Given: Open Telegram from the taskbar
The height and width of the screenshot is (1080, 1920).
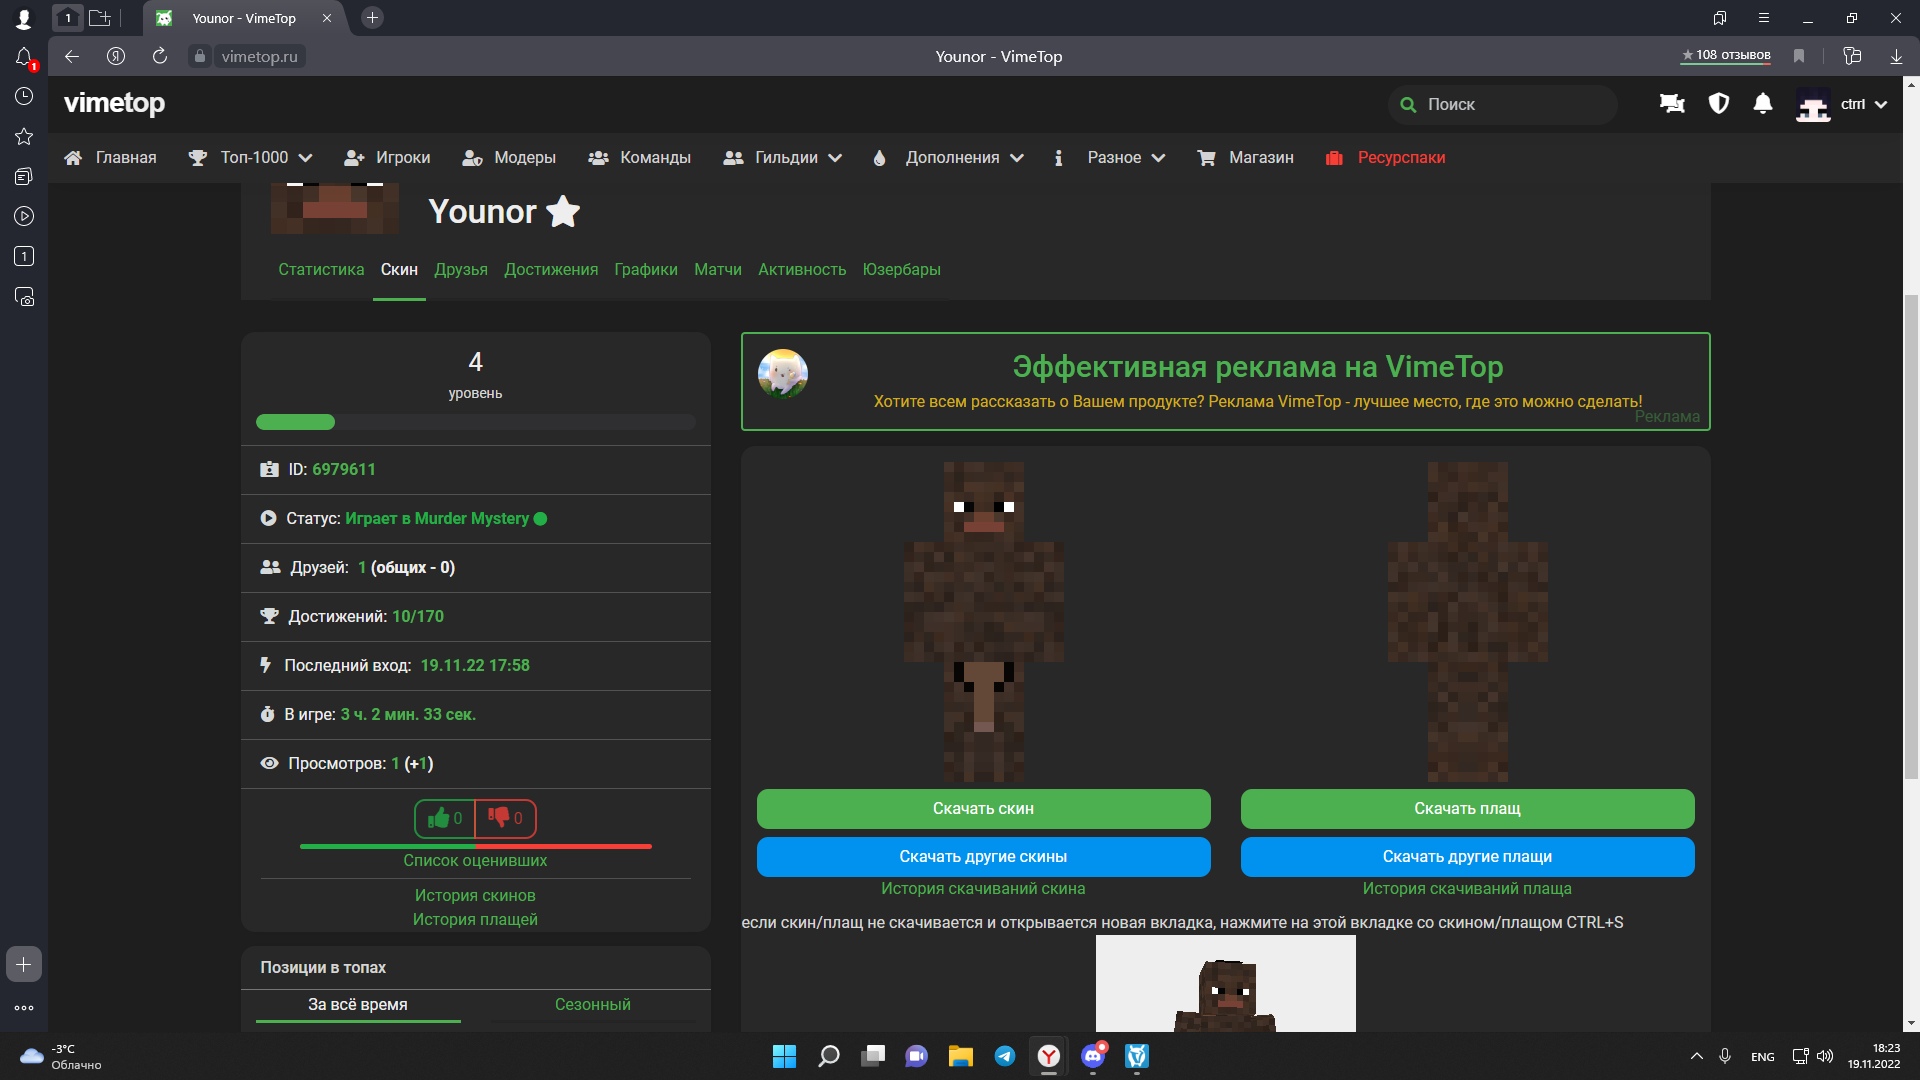Looking at the screenshot, I should click(1005, 1056).
